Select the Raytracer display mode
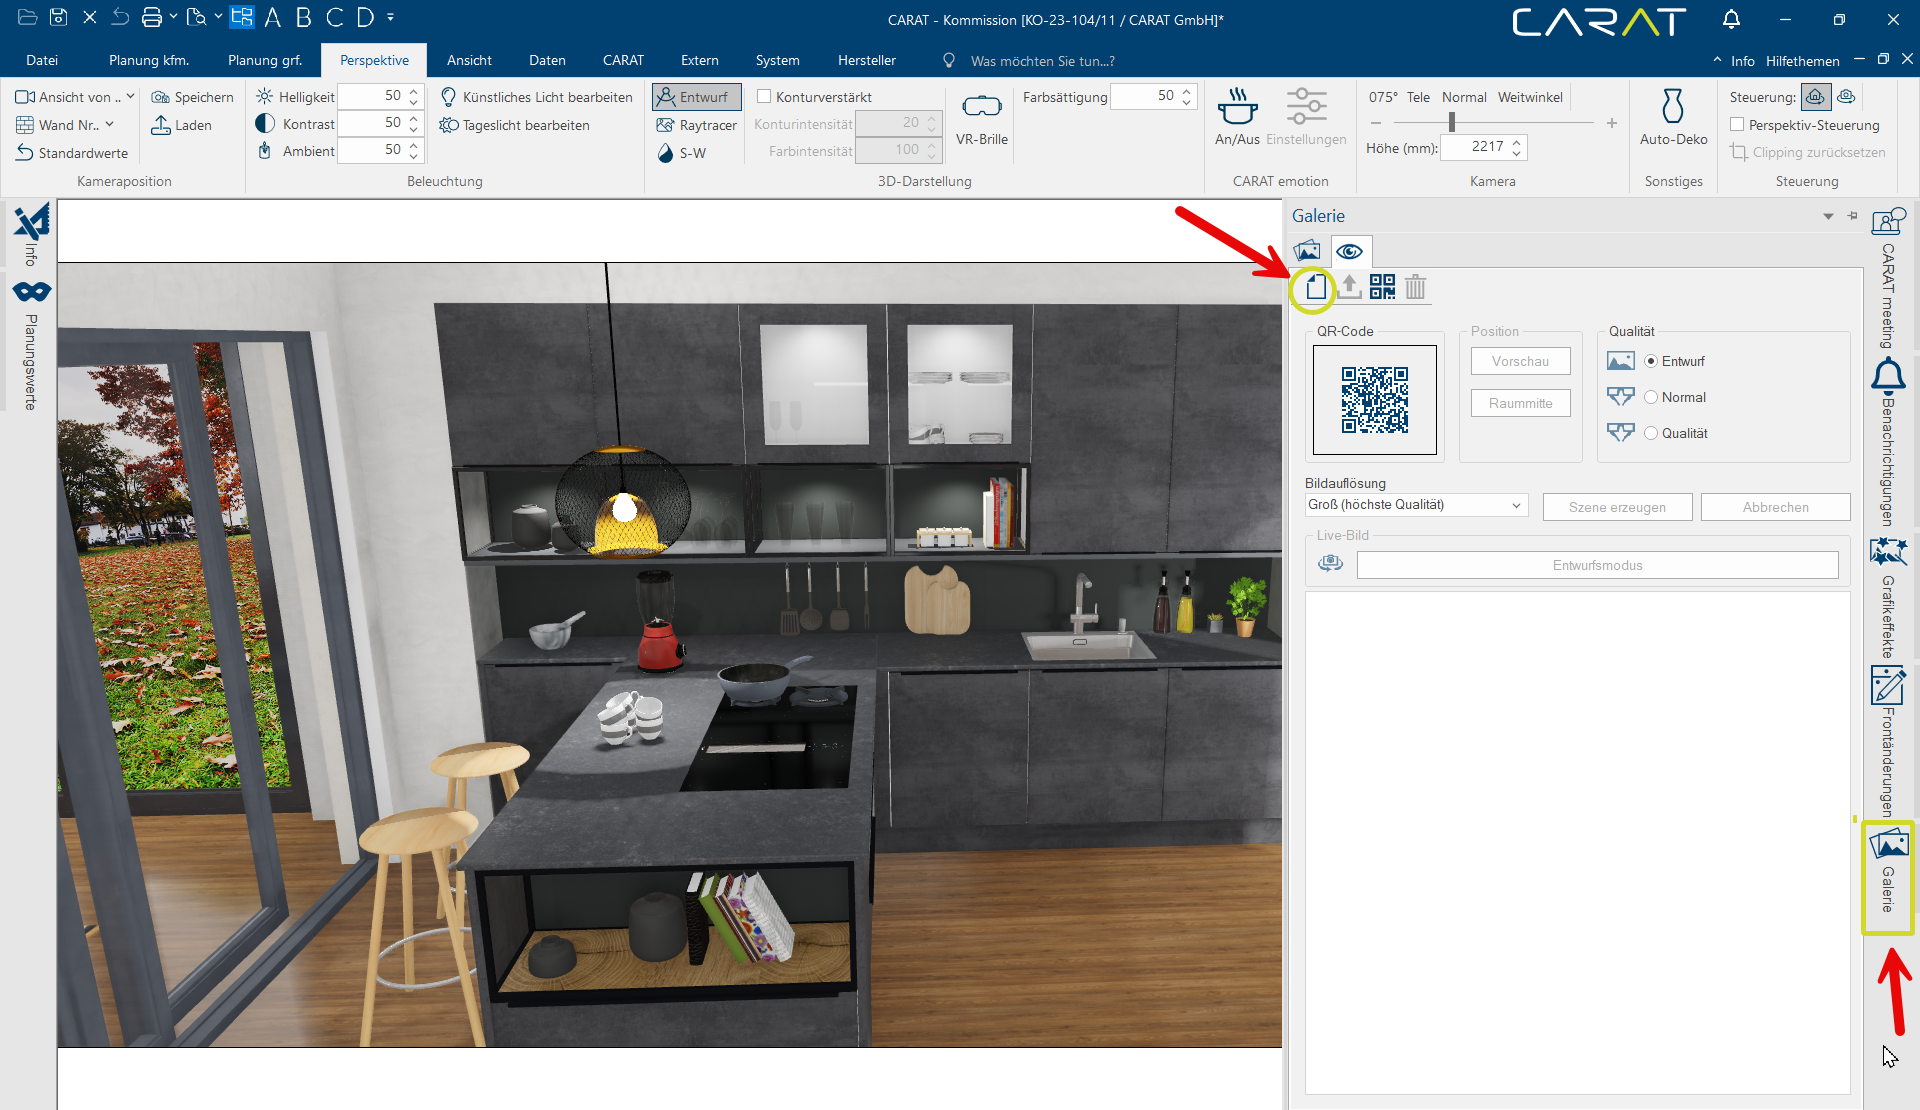Viewport: 1920px width, 1110px height. tap(697, 125)
